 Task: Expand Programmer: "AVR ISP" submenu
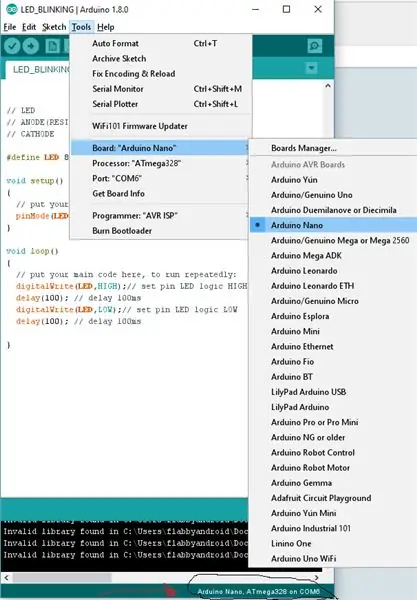click(x=161, y=216)
